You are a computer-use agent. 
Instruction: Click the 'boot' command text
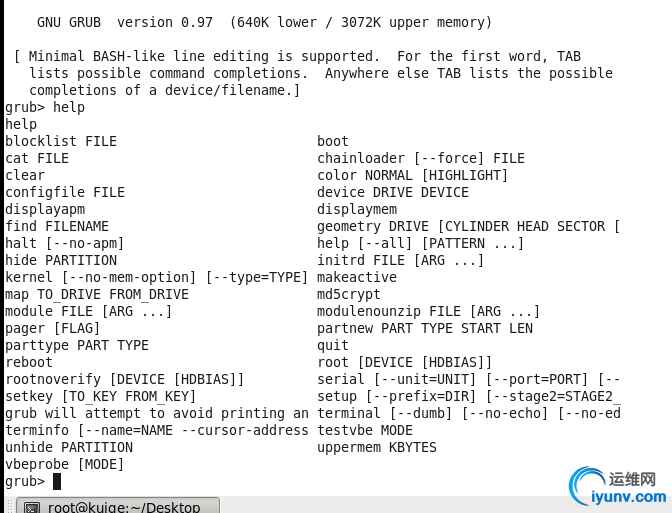click(333, 141)
